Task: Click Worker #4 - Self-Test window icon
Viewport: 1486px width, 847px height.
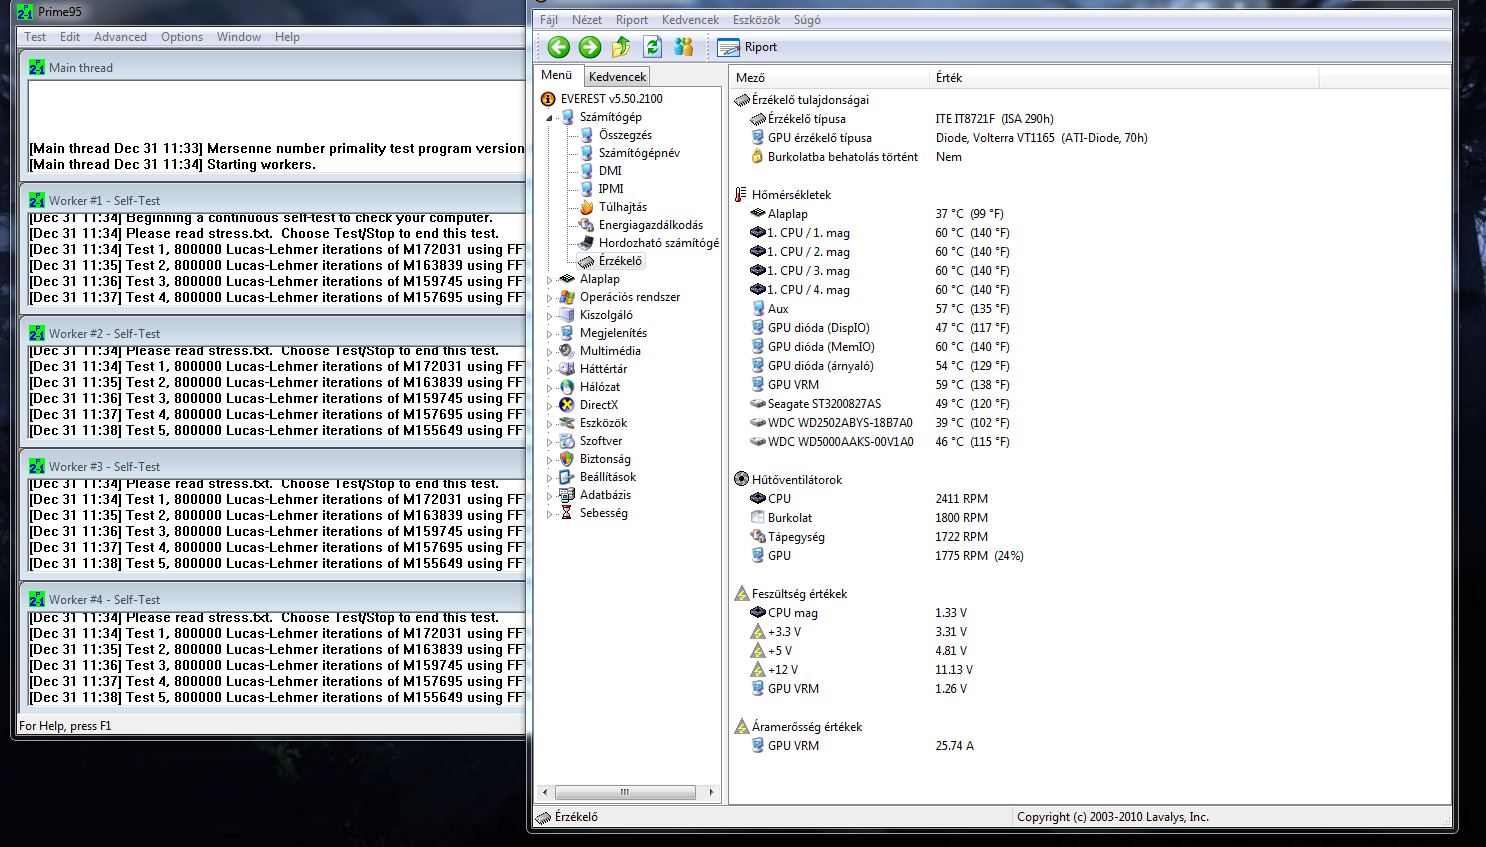Action: coord(37,600)
